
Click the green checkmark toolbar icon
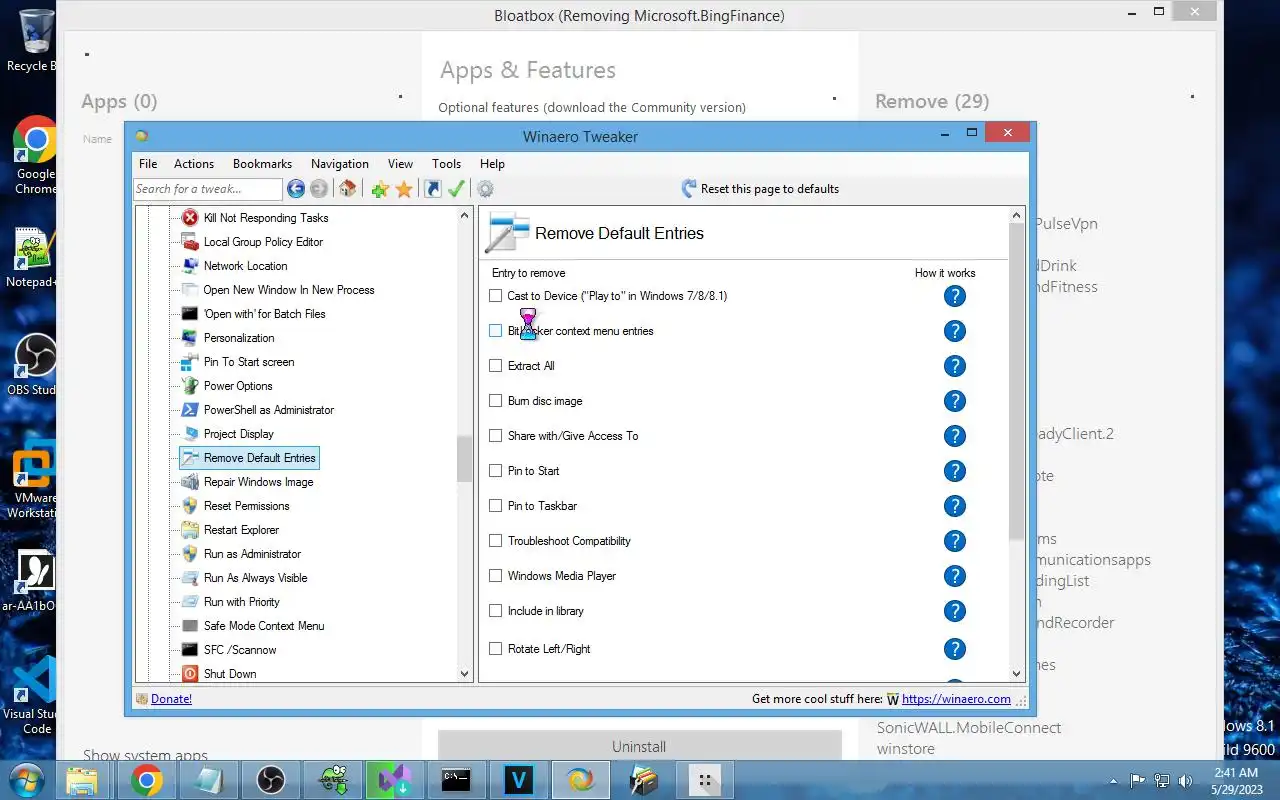click(457, 189)
